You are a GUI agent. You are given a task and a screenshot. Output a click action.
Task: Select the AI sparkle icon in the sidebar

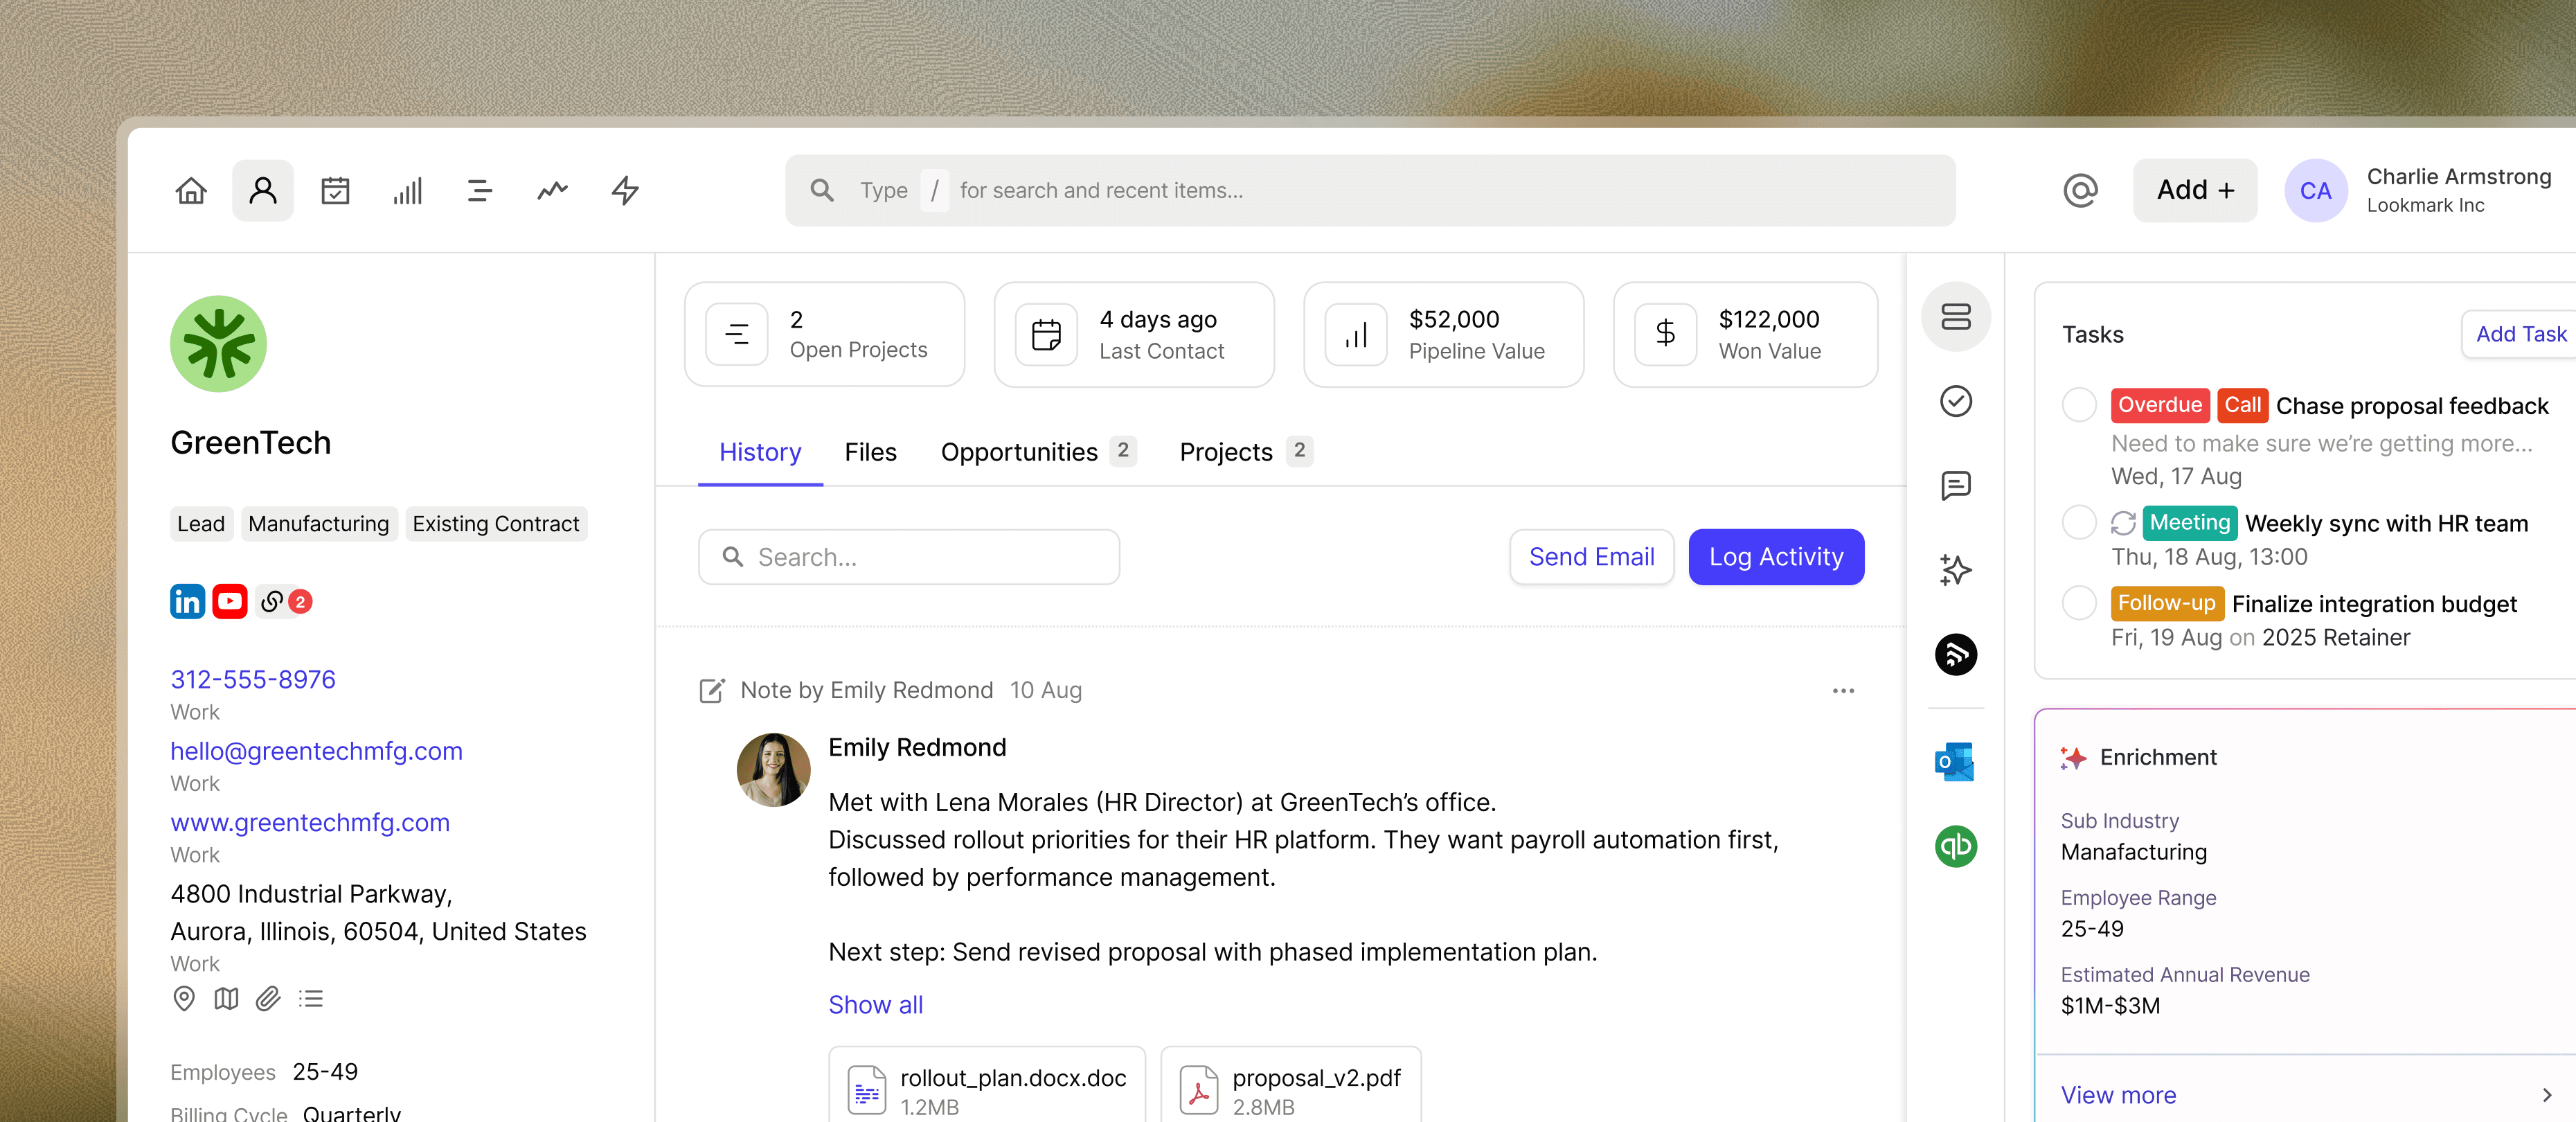point(1956,570)
